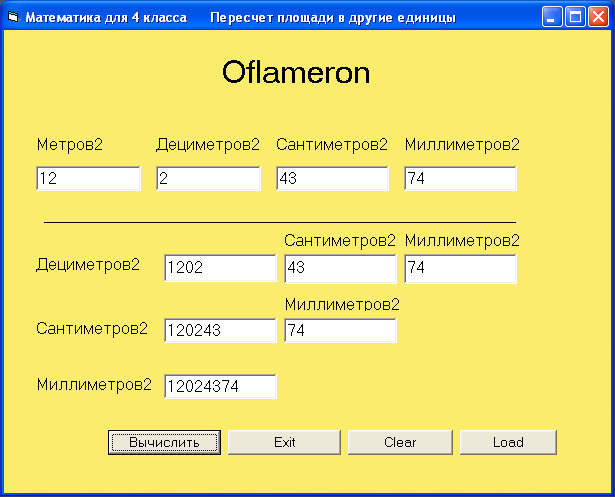Click the Clear button
Screen dimensions: 615x497
400,442
